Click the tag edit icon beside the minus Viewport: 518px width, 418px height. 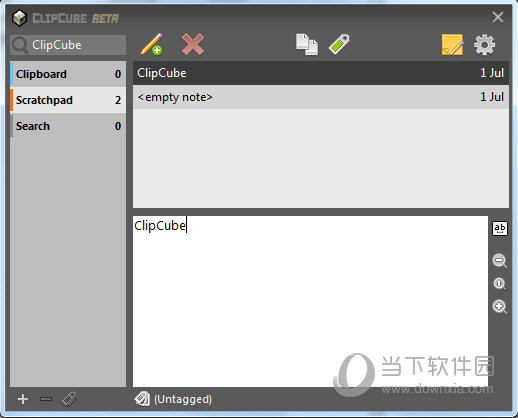click(x=69, y=399)
